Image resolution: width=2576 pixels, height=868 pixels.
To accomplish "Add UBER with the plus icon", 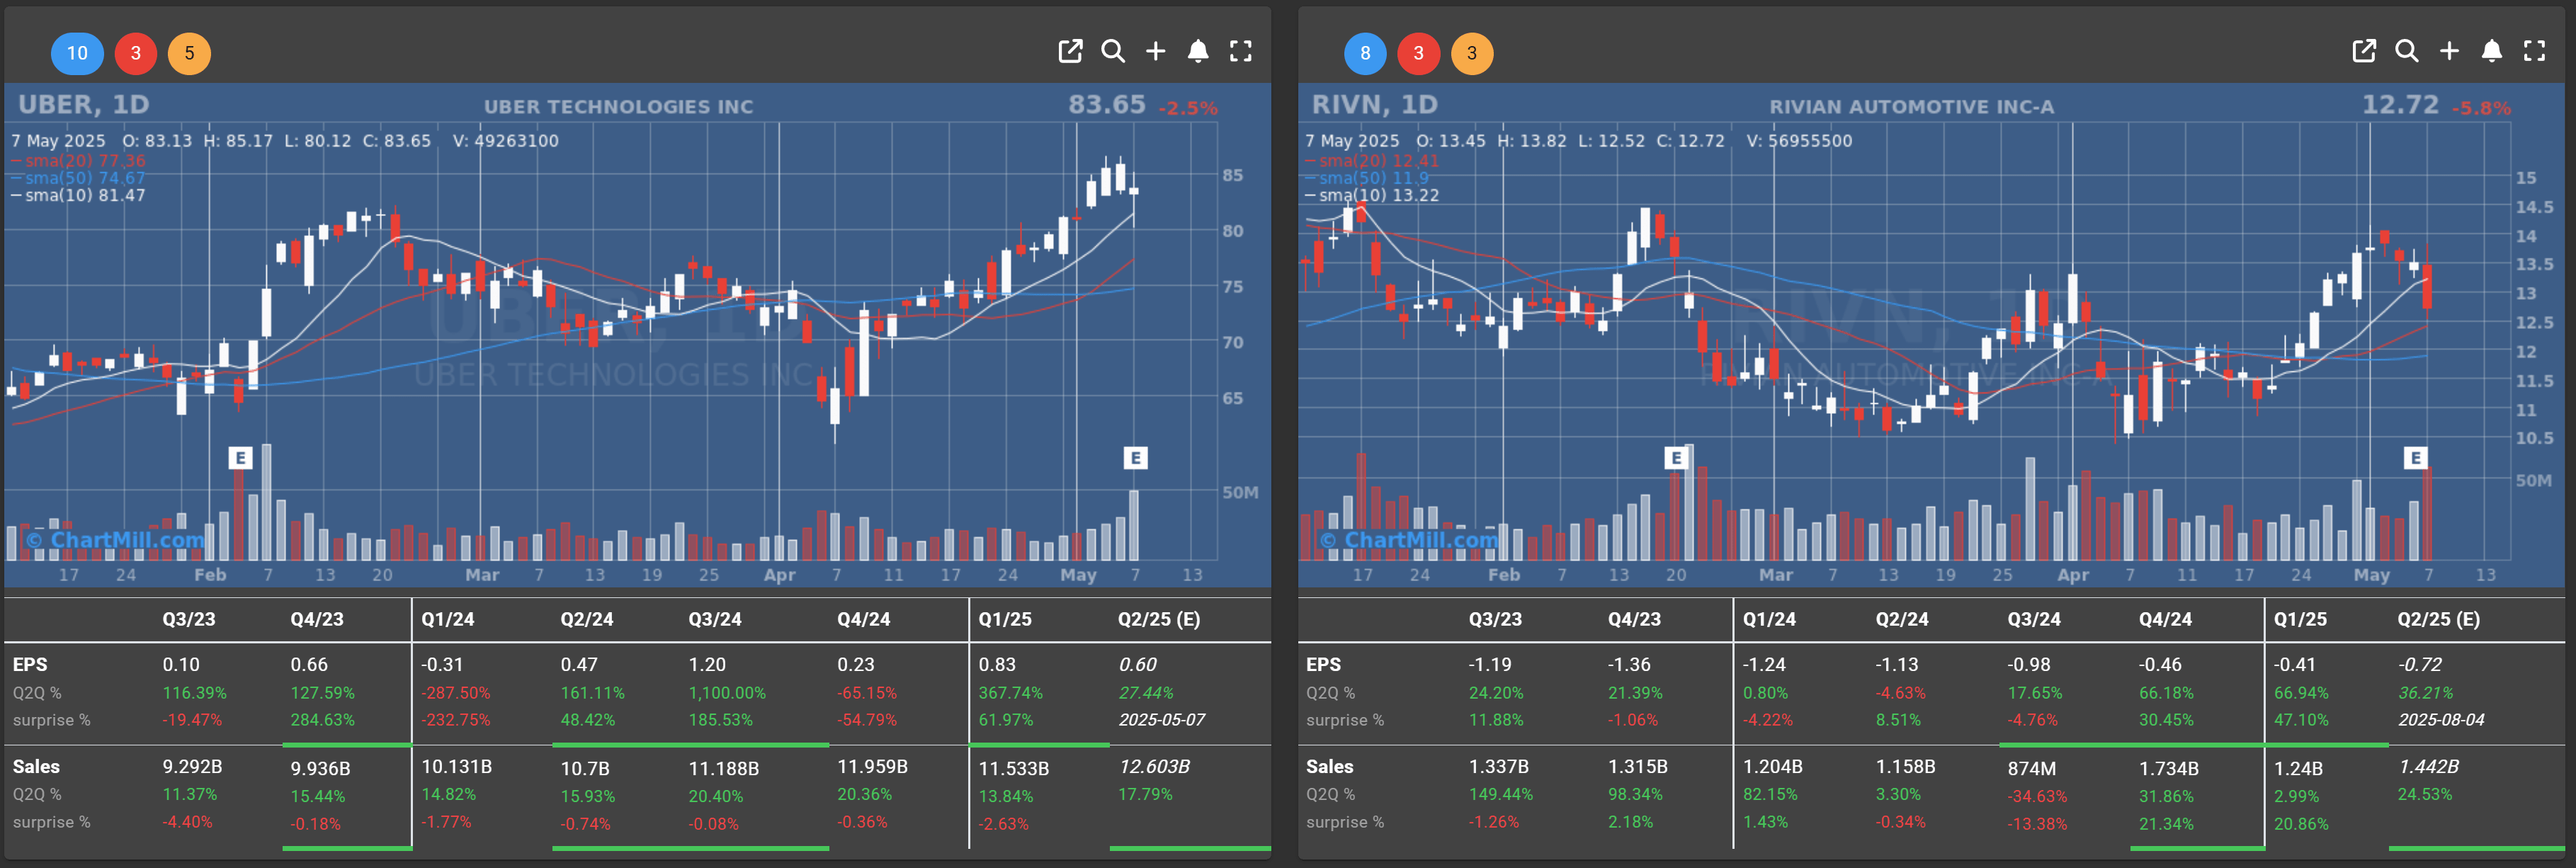I will click(1155, 51).
